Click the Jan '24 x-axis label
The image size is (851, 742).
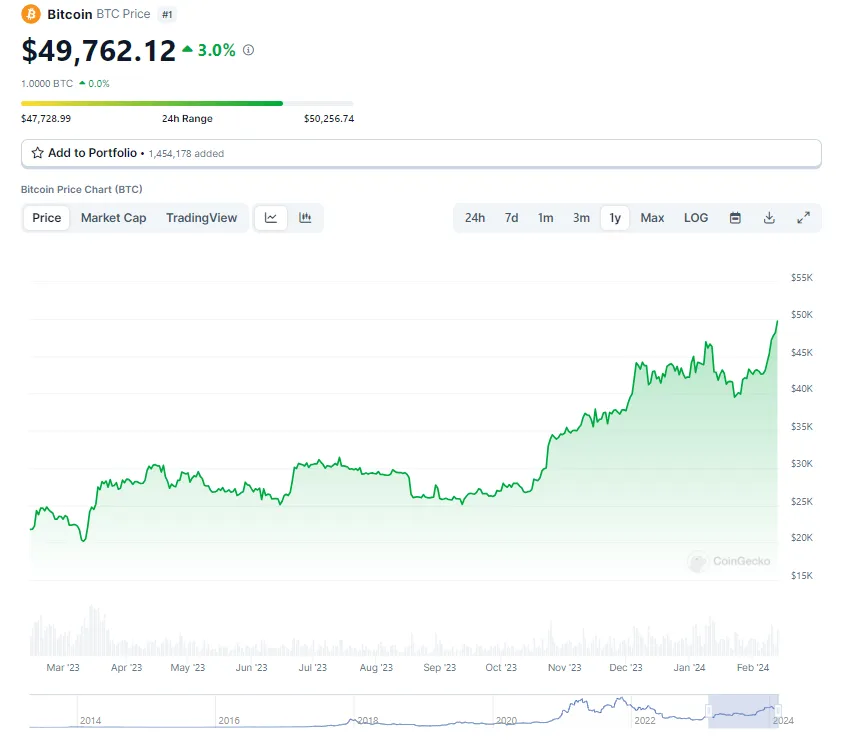tap(689, 668)
